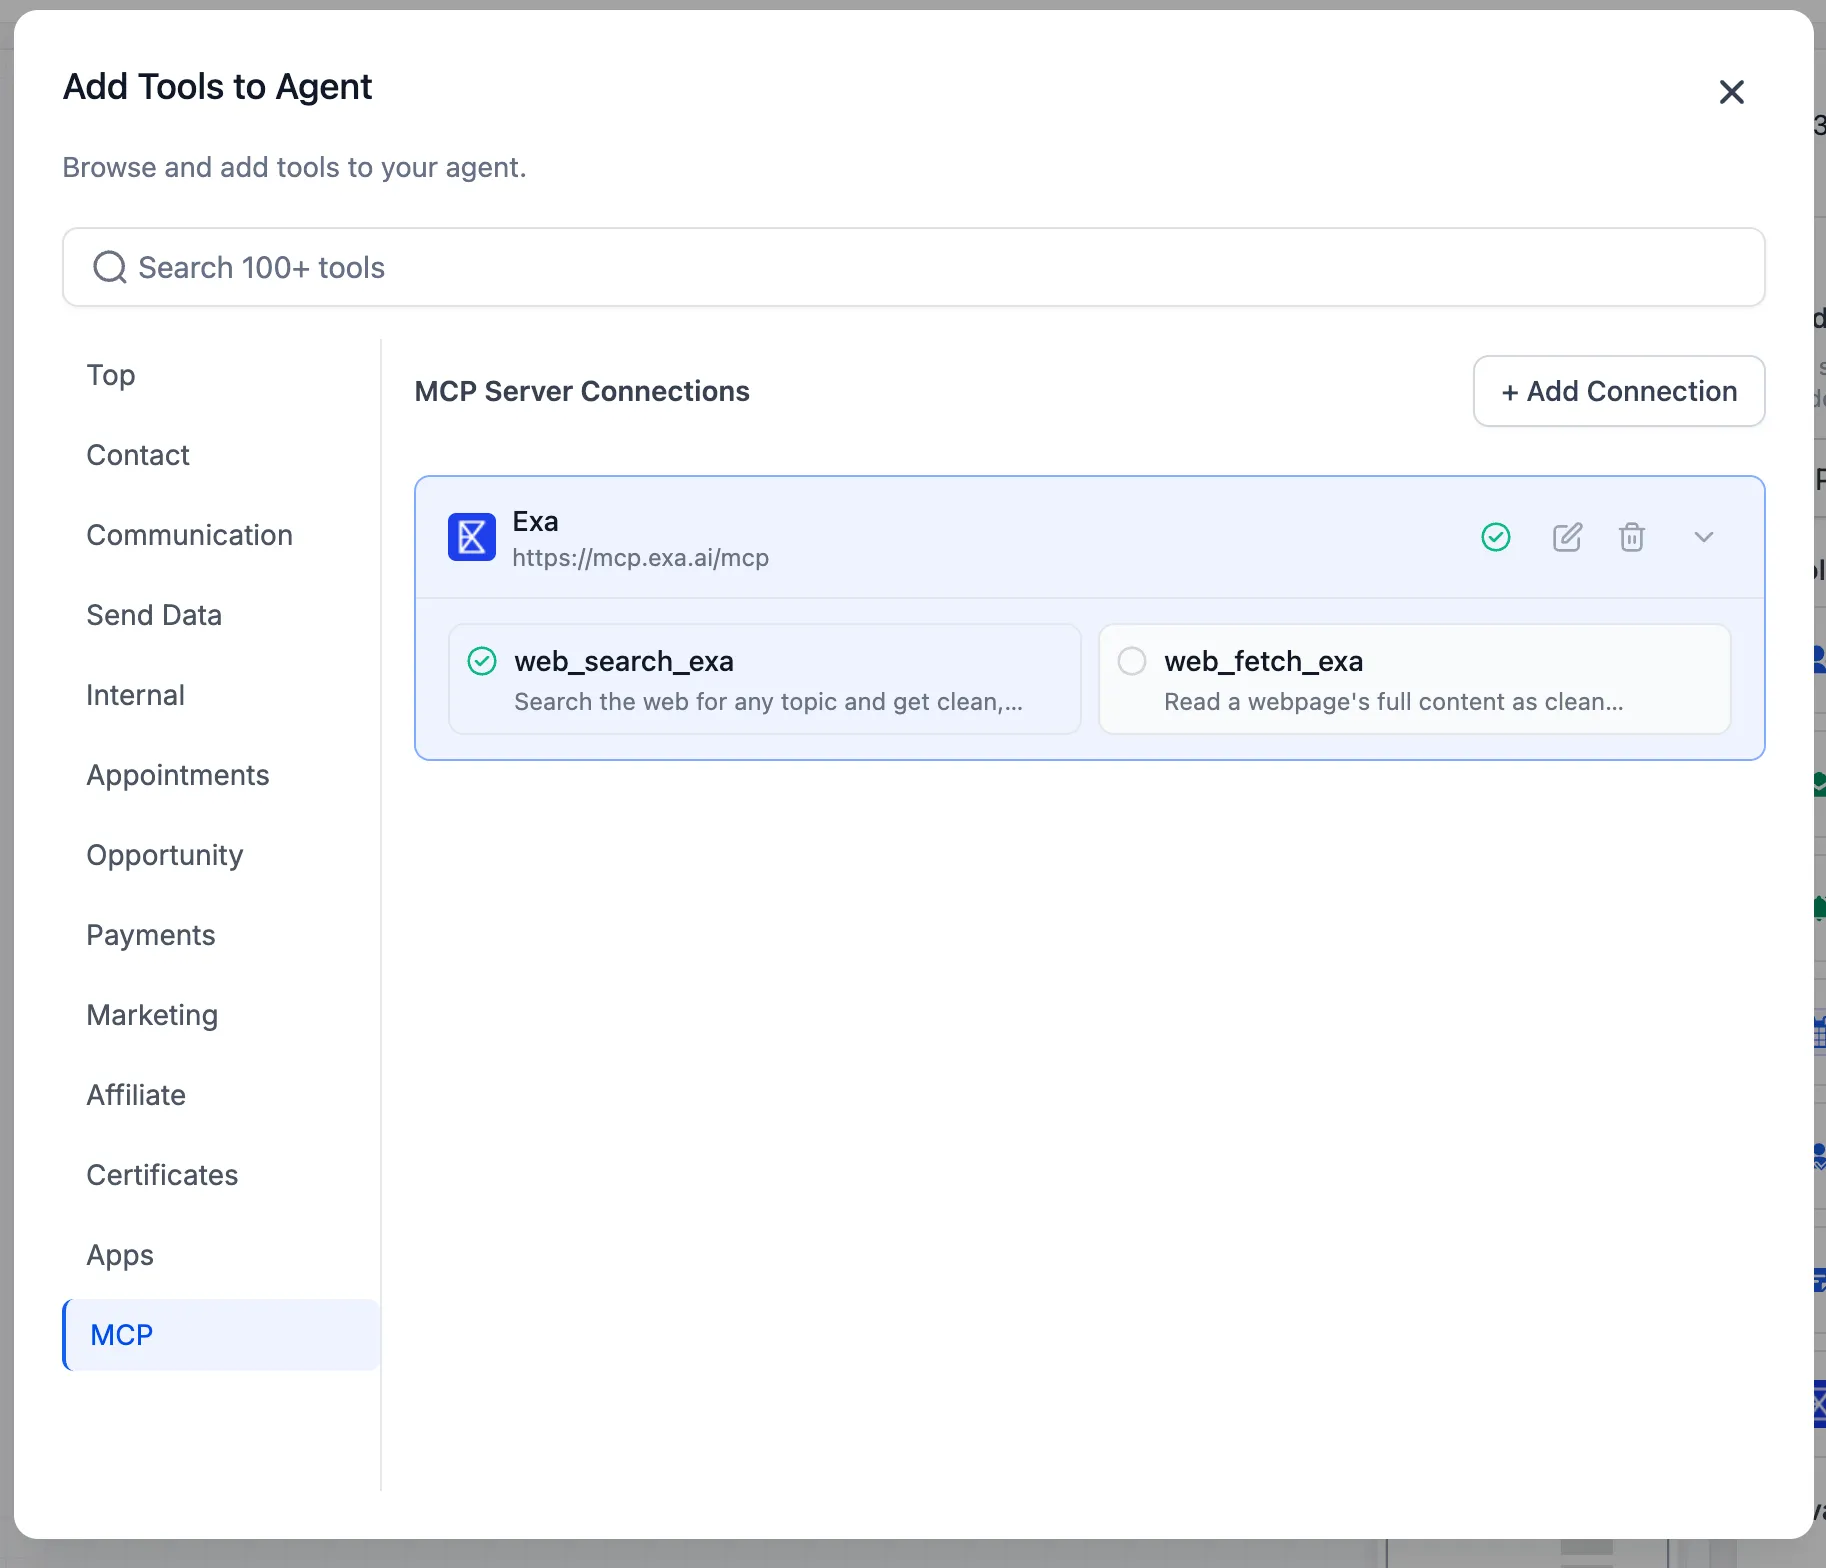Screen dimensions: 1826x1568
Task: Delete the Exa server connection
Action: [1631, 538]
